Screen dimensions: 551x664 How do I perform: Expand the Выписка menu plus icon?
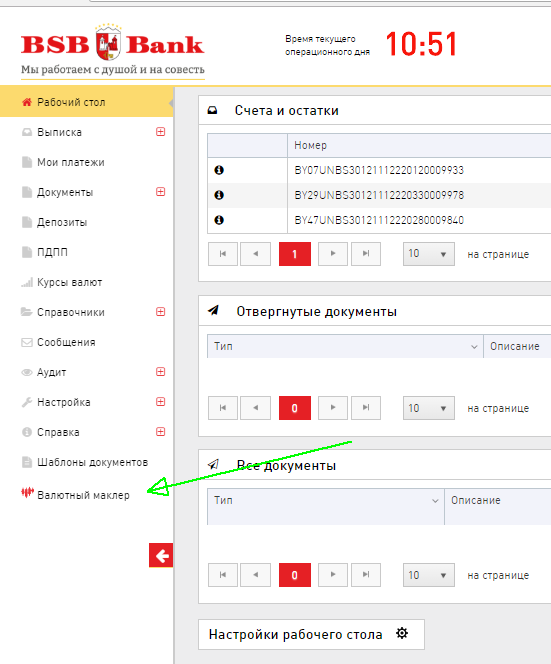click(161, 132)
